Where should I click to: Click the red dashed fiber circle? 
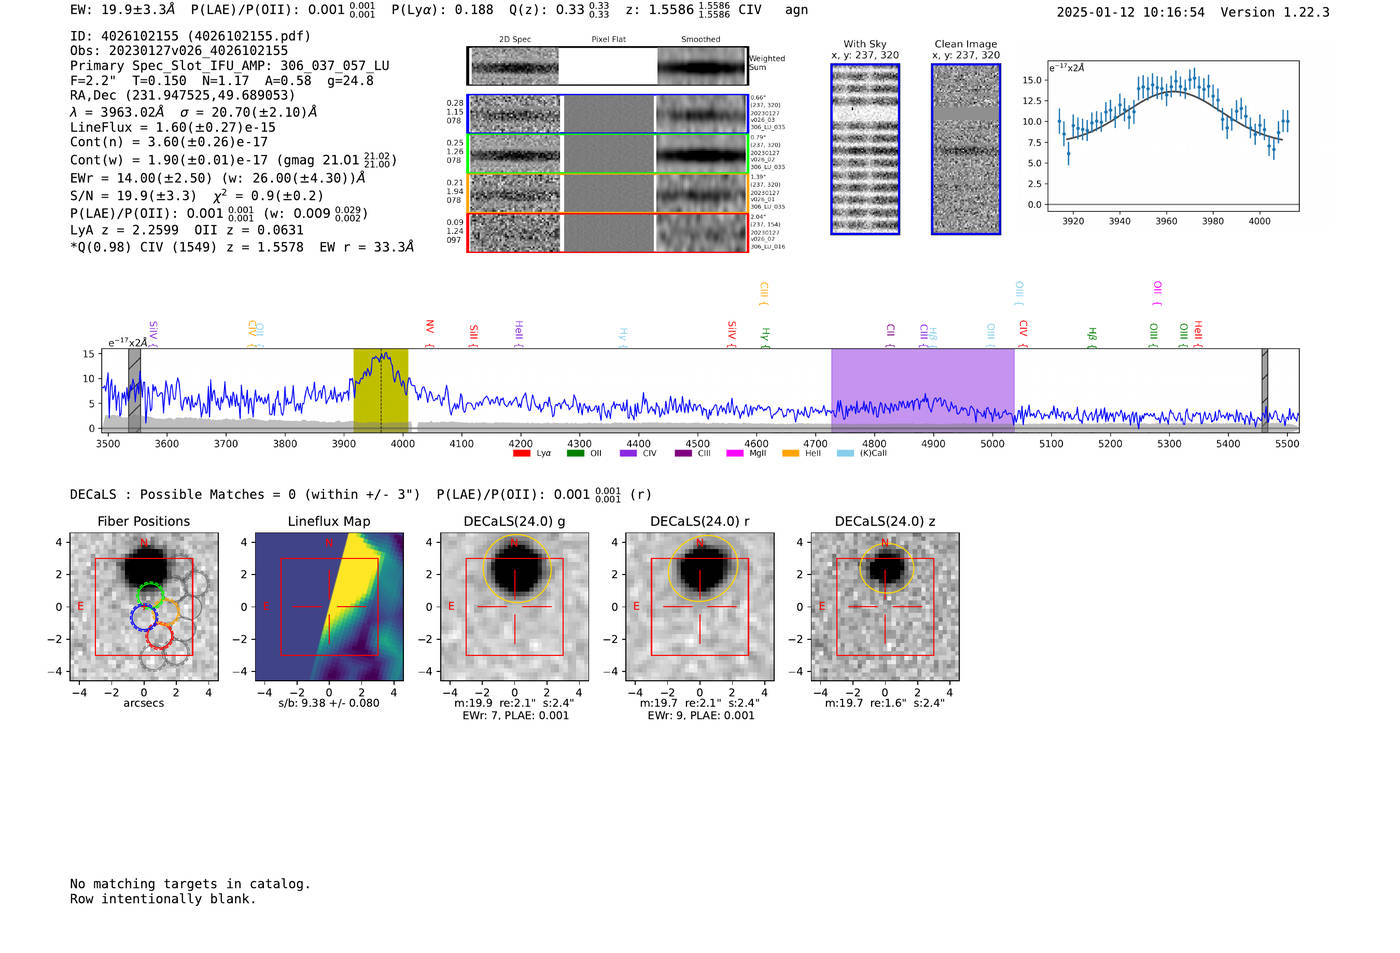click(x=160, y=634)
